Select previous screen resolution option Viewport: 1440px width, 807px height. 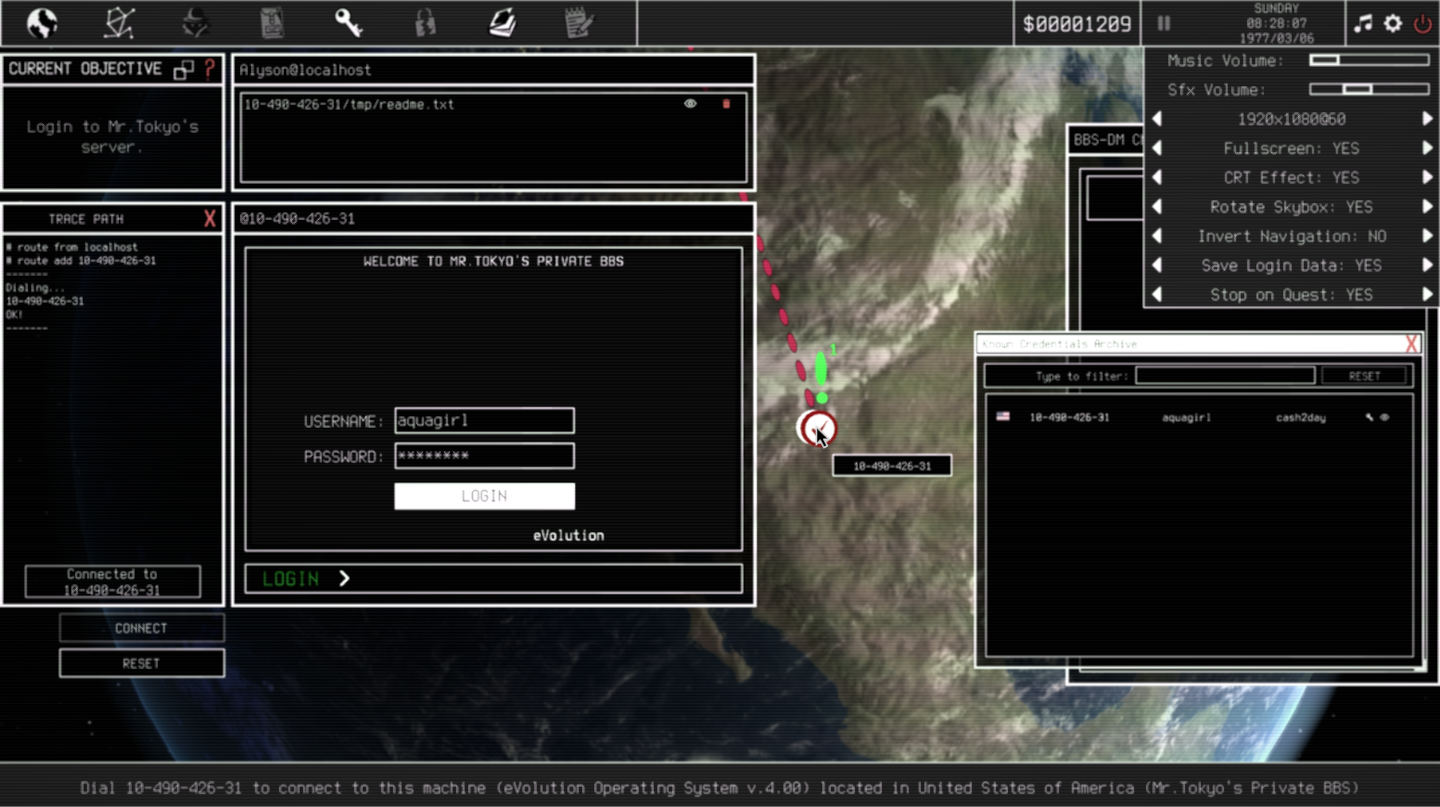pyautogui.click(x=1157, y=119)
